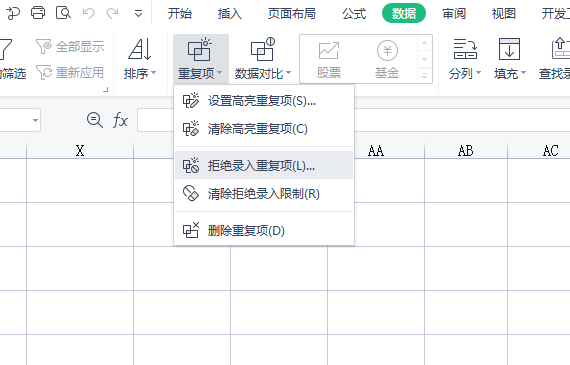Viewport: 570px width, 365px height.
Task: Choose 设置高亮重复项(S) menu entry
Action: [264, 101]
